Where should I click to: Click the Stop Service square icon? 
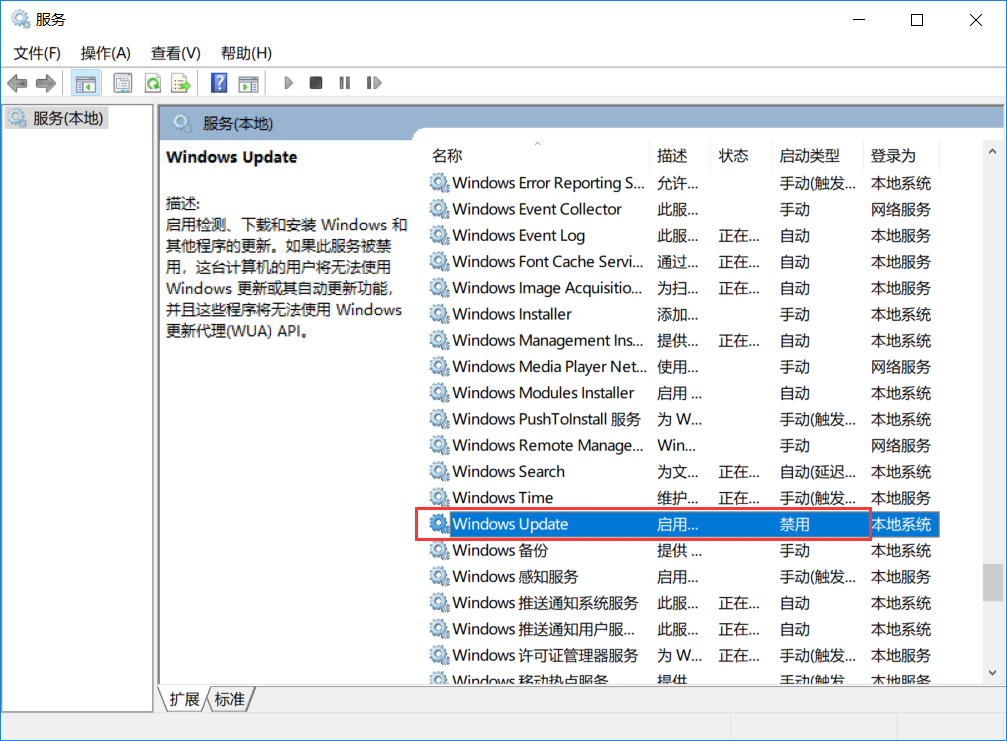(316, 83)
